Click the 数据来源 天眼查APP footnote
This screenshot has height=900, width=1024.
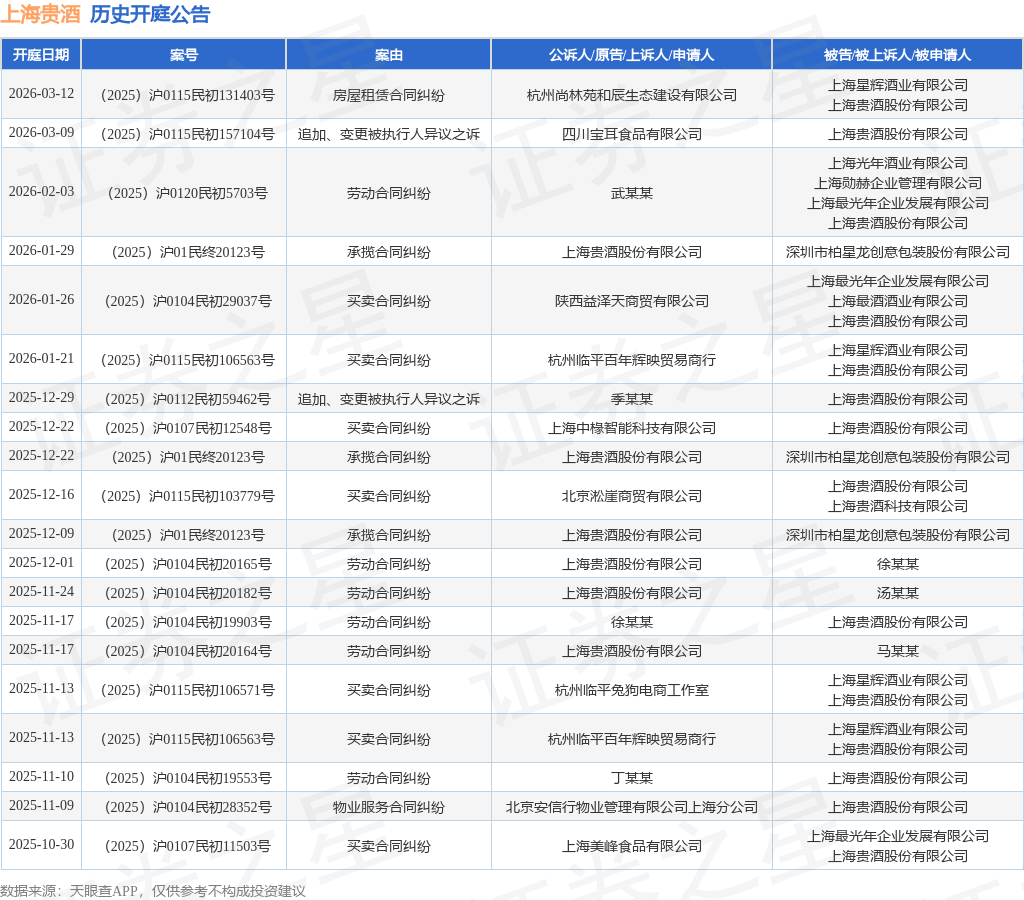152,891
